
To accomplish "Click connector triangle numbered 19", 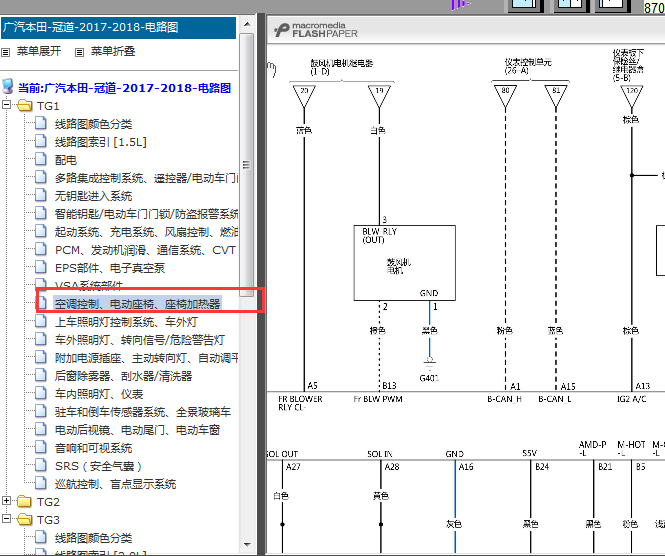I will pyautogui.click(x=379, y=96).
